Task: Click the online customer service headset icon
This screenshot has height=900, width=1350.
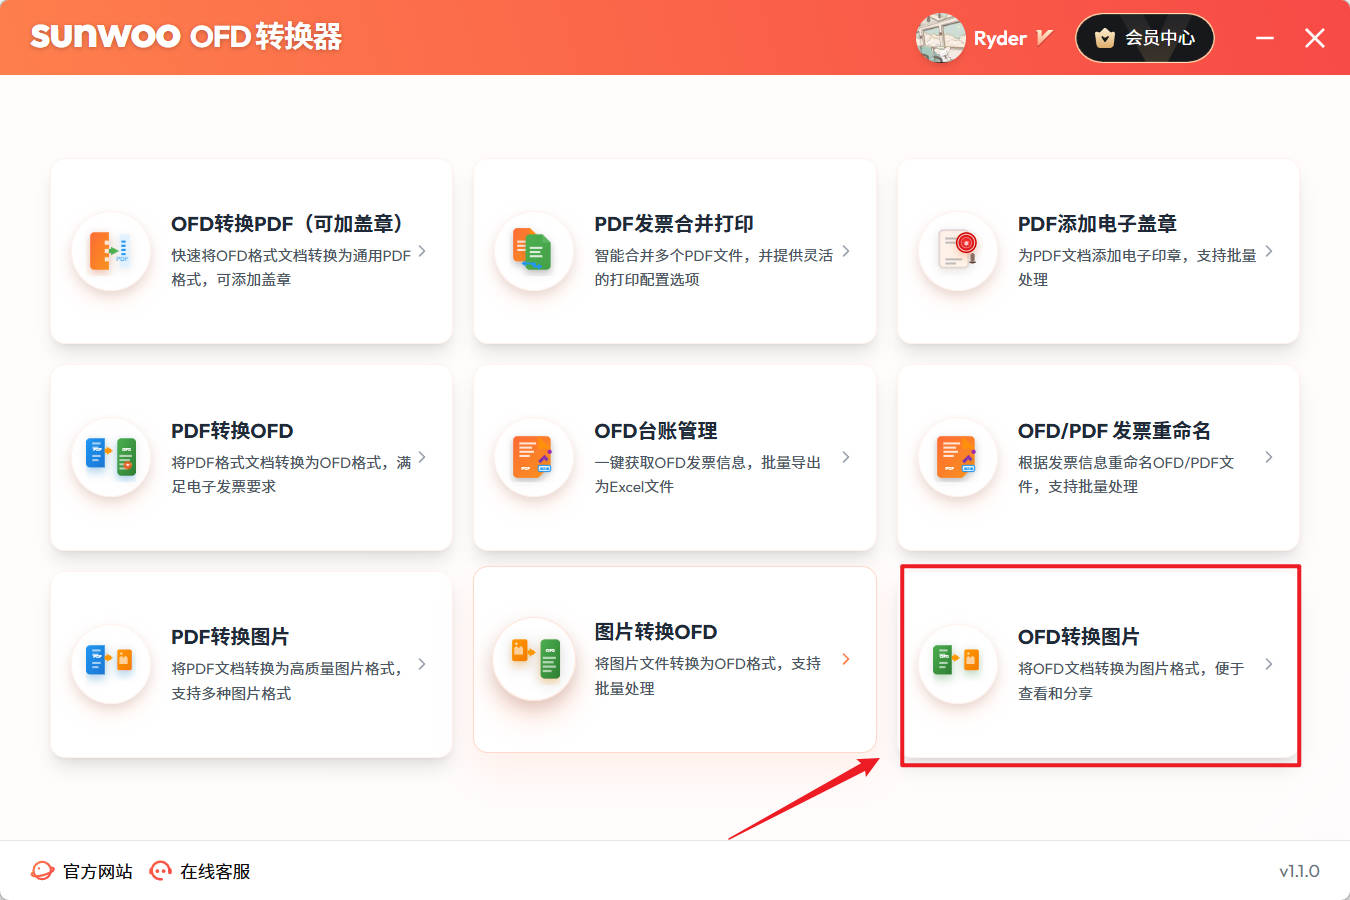Action: click(x=160, y=871)
